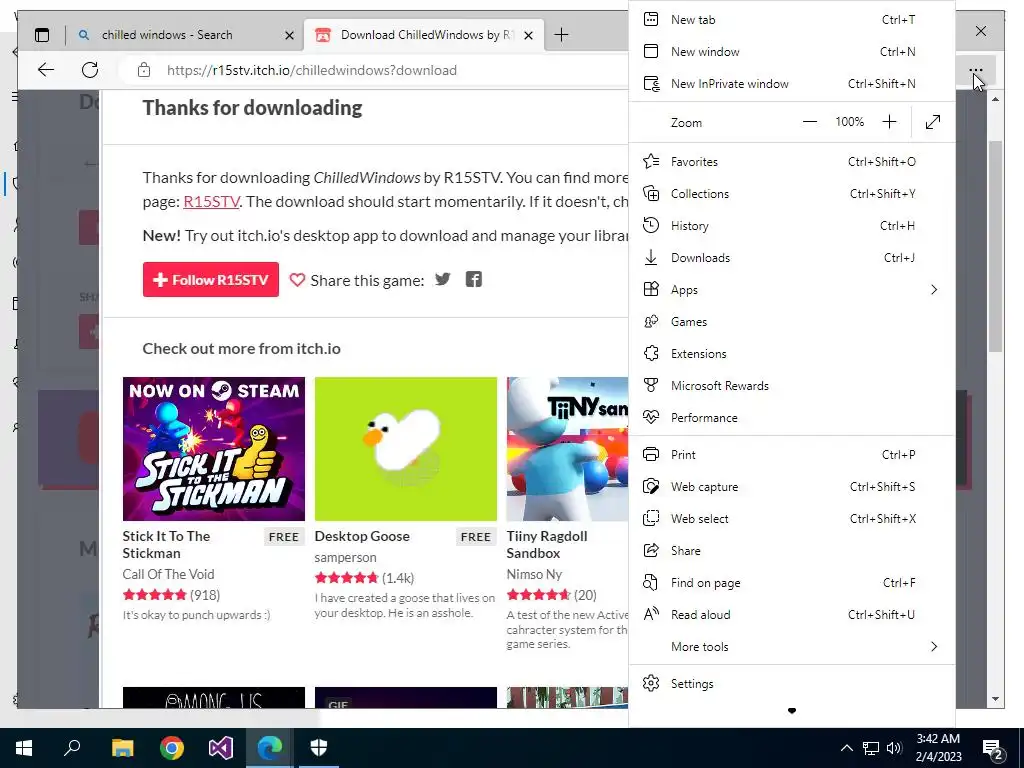
Task: Refresh the page
Action: 90,70
